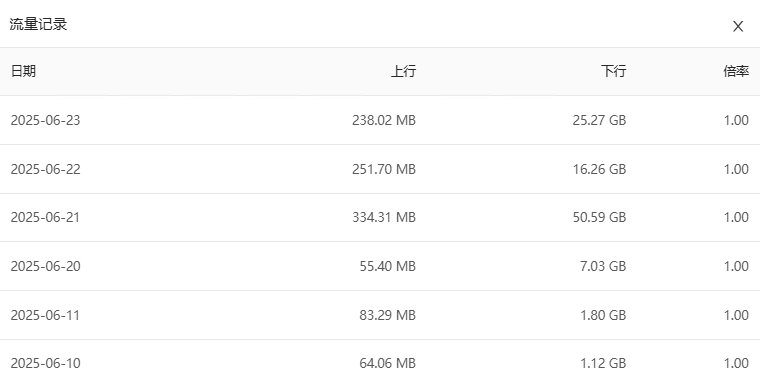Click the 流量记录 dialog title
This screenshot has width=760, height=379.
coord(38,24)
